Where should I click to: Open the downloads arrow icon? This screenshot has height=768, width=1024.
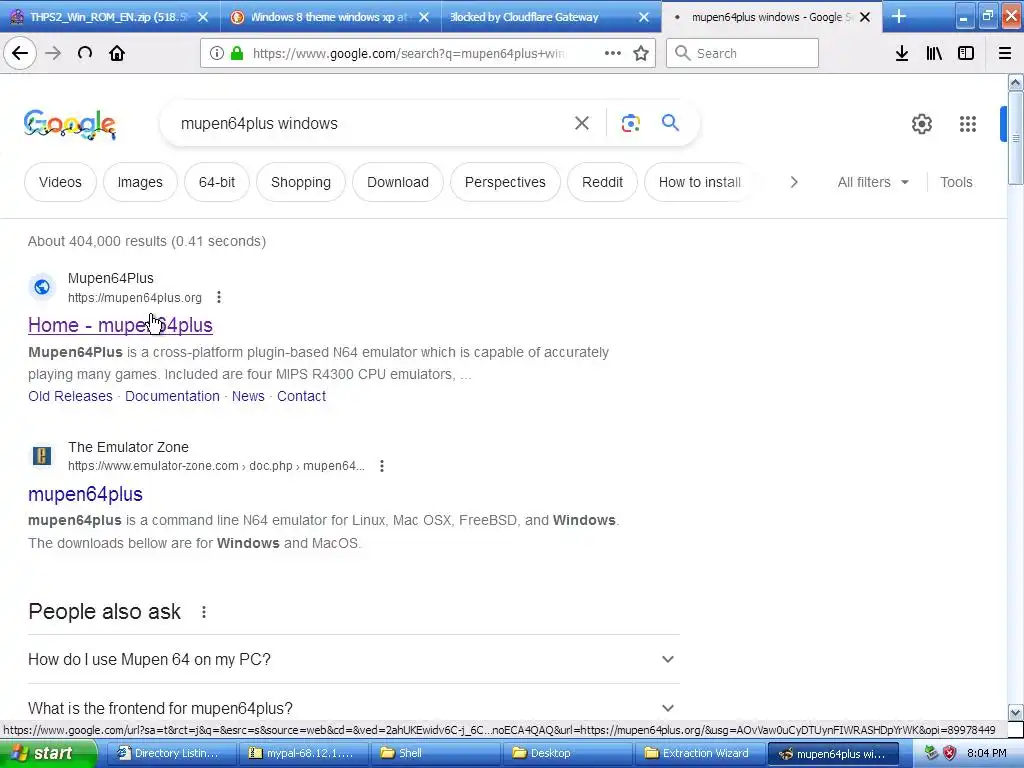[902, 53]
